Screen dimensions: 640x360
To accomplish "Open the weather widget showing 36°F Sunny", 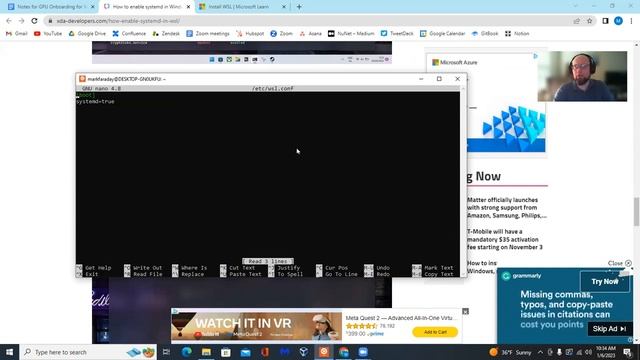I will pyautogui.click(x=510, y=352).
